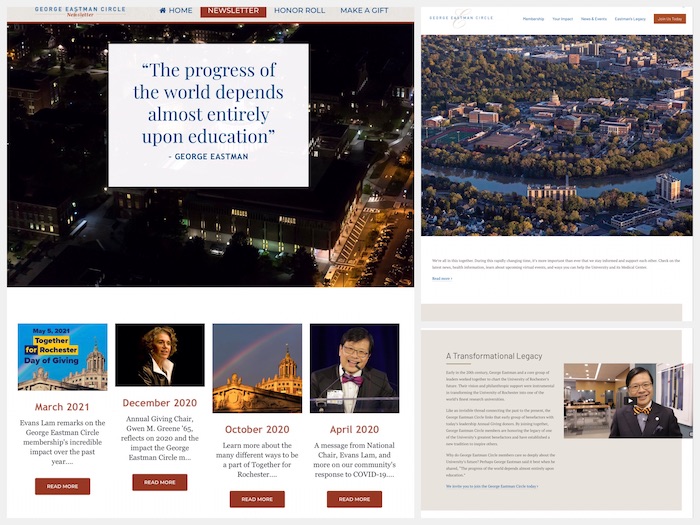700x525 pixels.
Task: Click READ MORE under March 2021
Action: click(x=62, y=486)
